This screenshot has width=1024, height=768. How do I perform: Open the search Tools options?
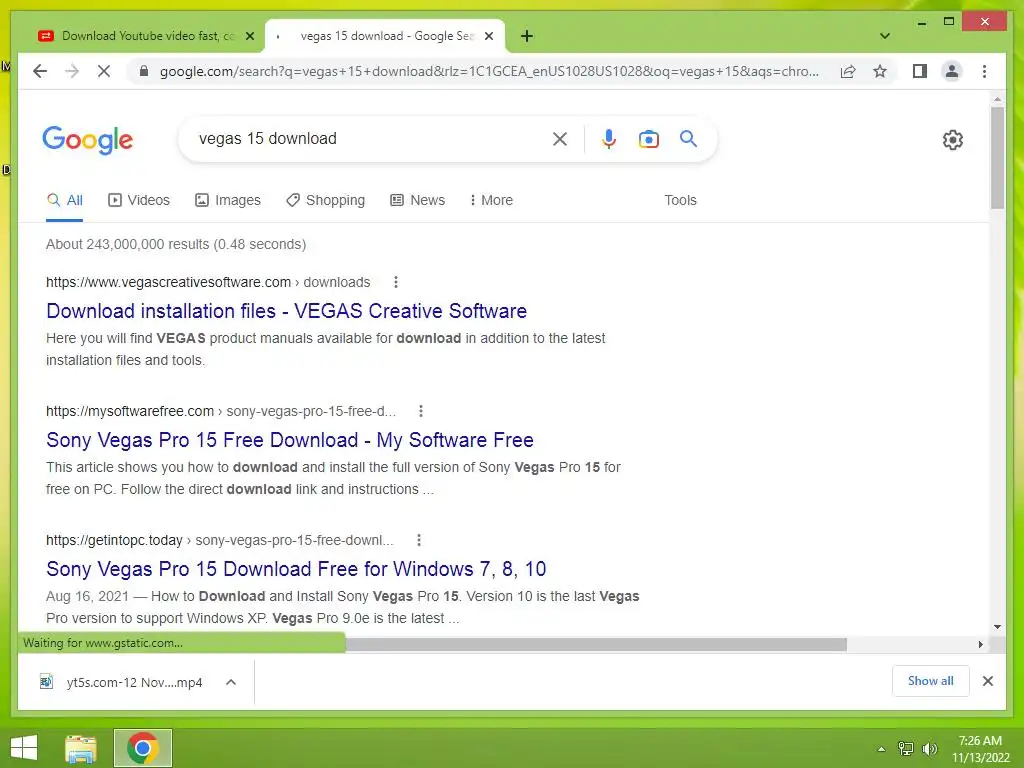pyautogui.click(x=680, y=200)
